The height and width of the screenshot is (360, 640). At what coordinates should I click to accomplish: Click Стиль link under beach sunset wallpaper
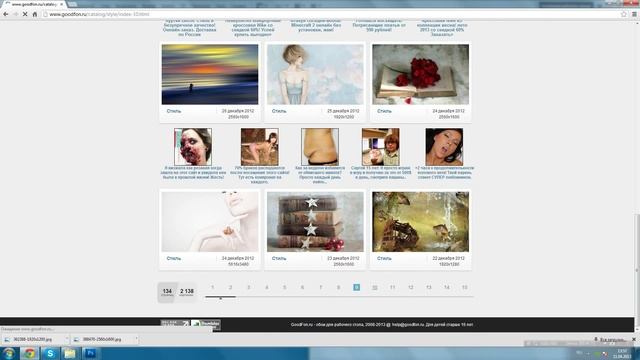(174, 111)
